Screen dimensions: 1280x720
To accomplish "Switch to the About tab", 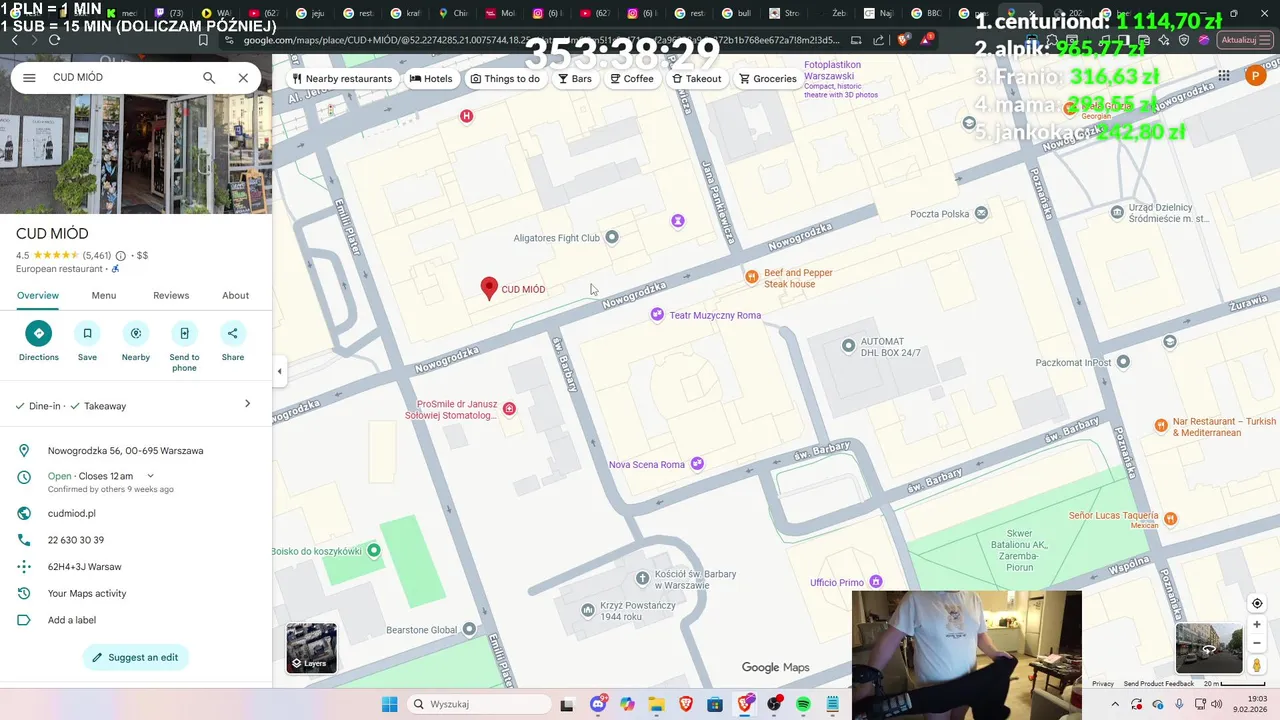I will click(x=236, y=295).
